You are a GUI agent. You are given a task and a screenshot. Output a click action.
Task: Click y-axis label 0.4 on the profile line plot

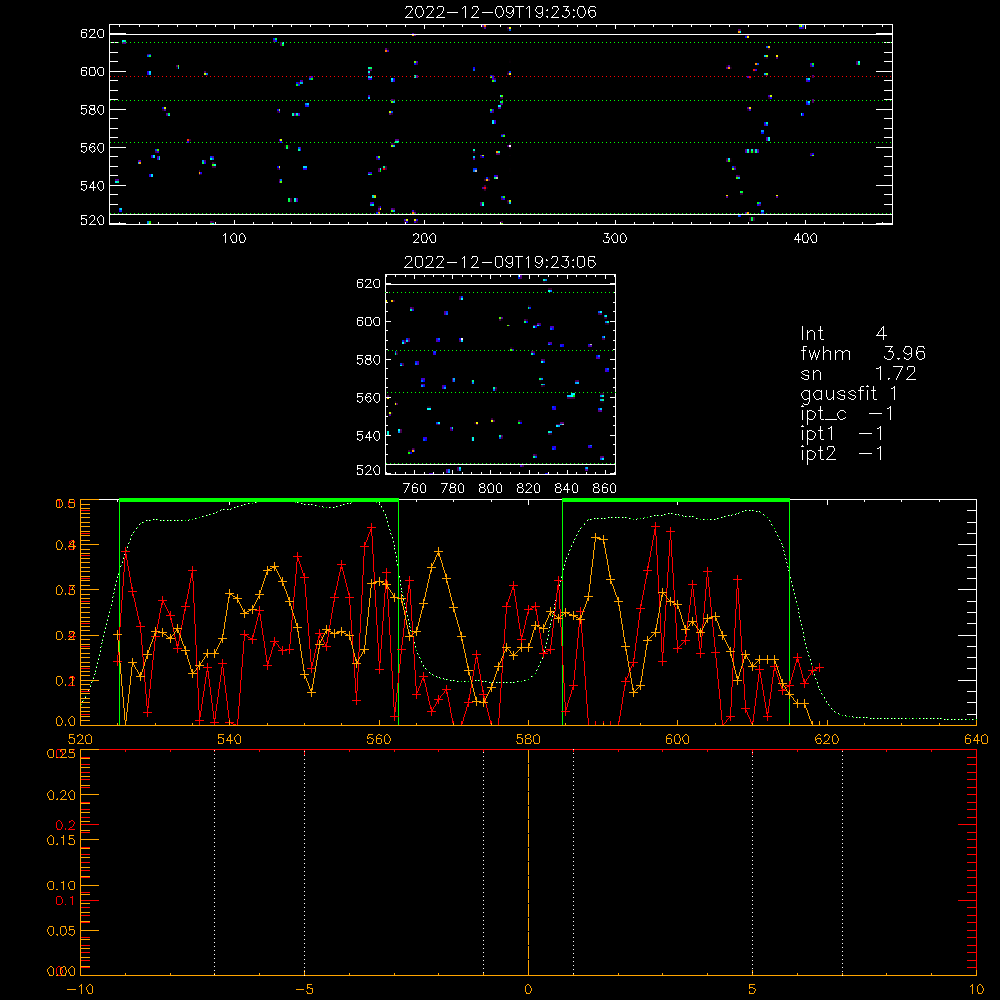[x=66, y=545]
